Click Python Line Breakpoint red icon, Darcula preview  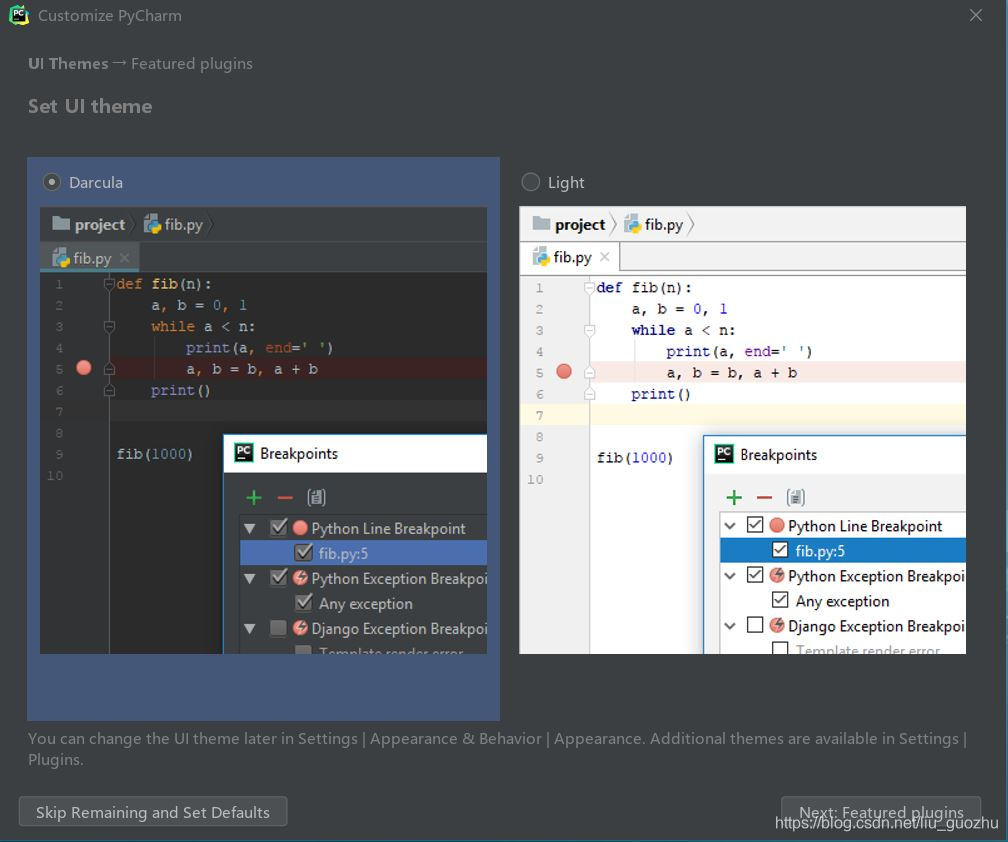tap(300, 528)
